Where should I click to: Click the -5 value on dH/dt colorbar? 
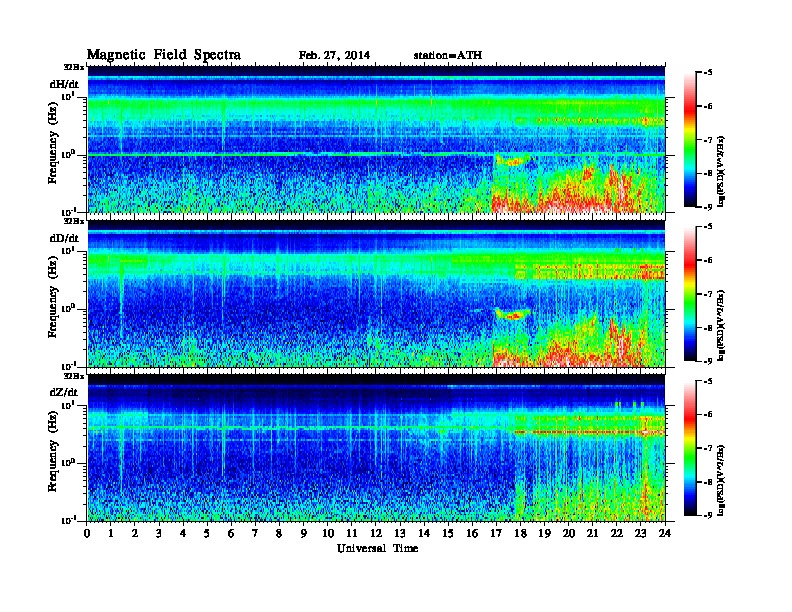(708, 73)
